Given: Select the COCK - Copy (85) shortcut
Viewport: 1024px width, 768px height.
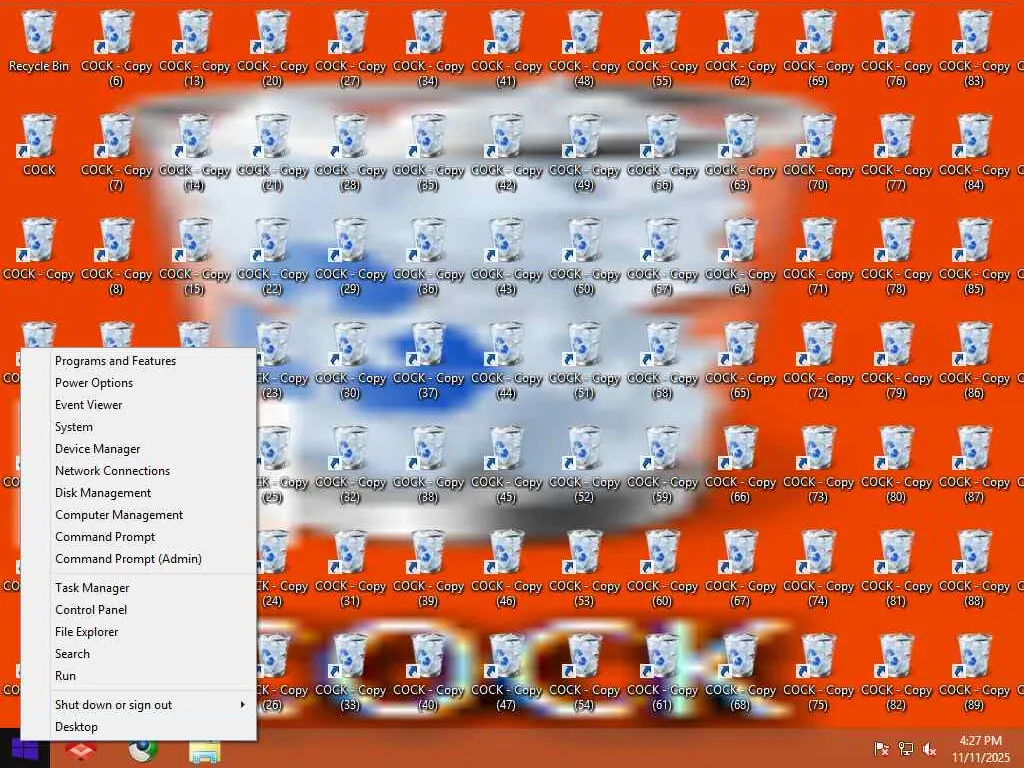Looking at the screenshot, I should pos(974,257).
